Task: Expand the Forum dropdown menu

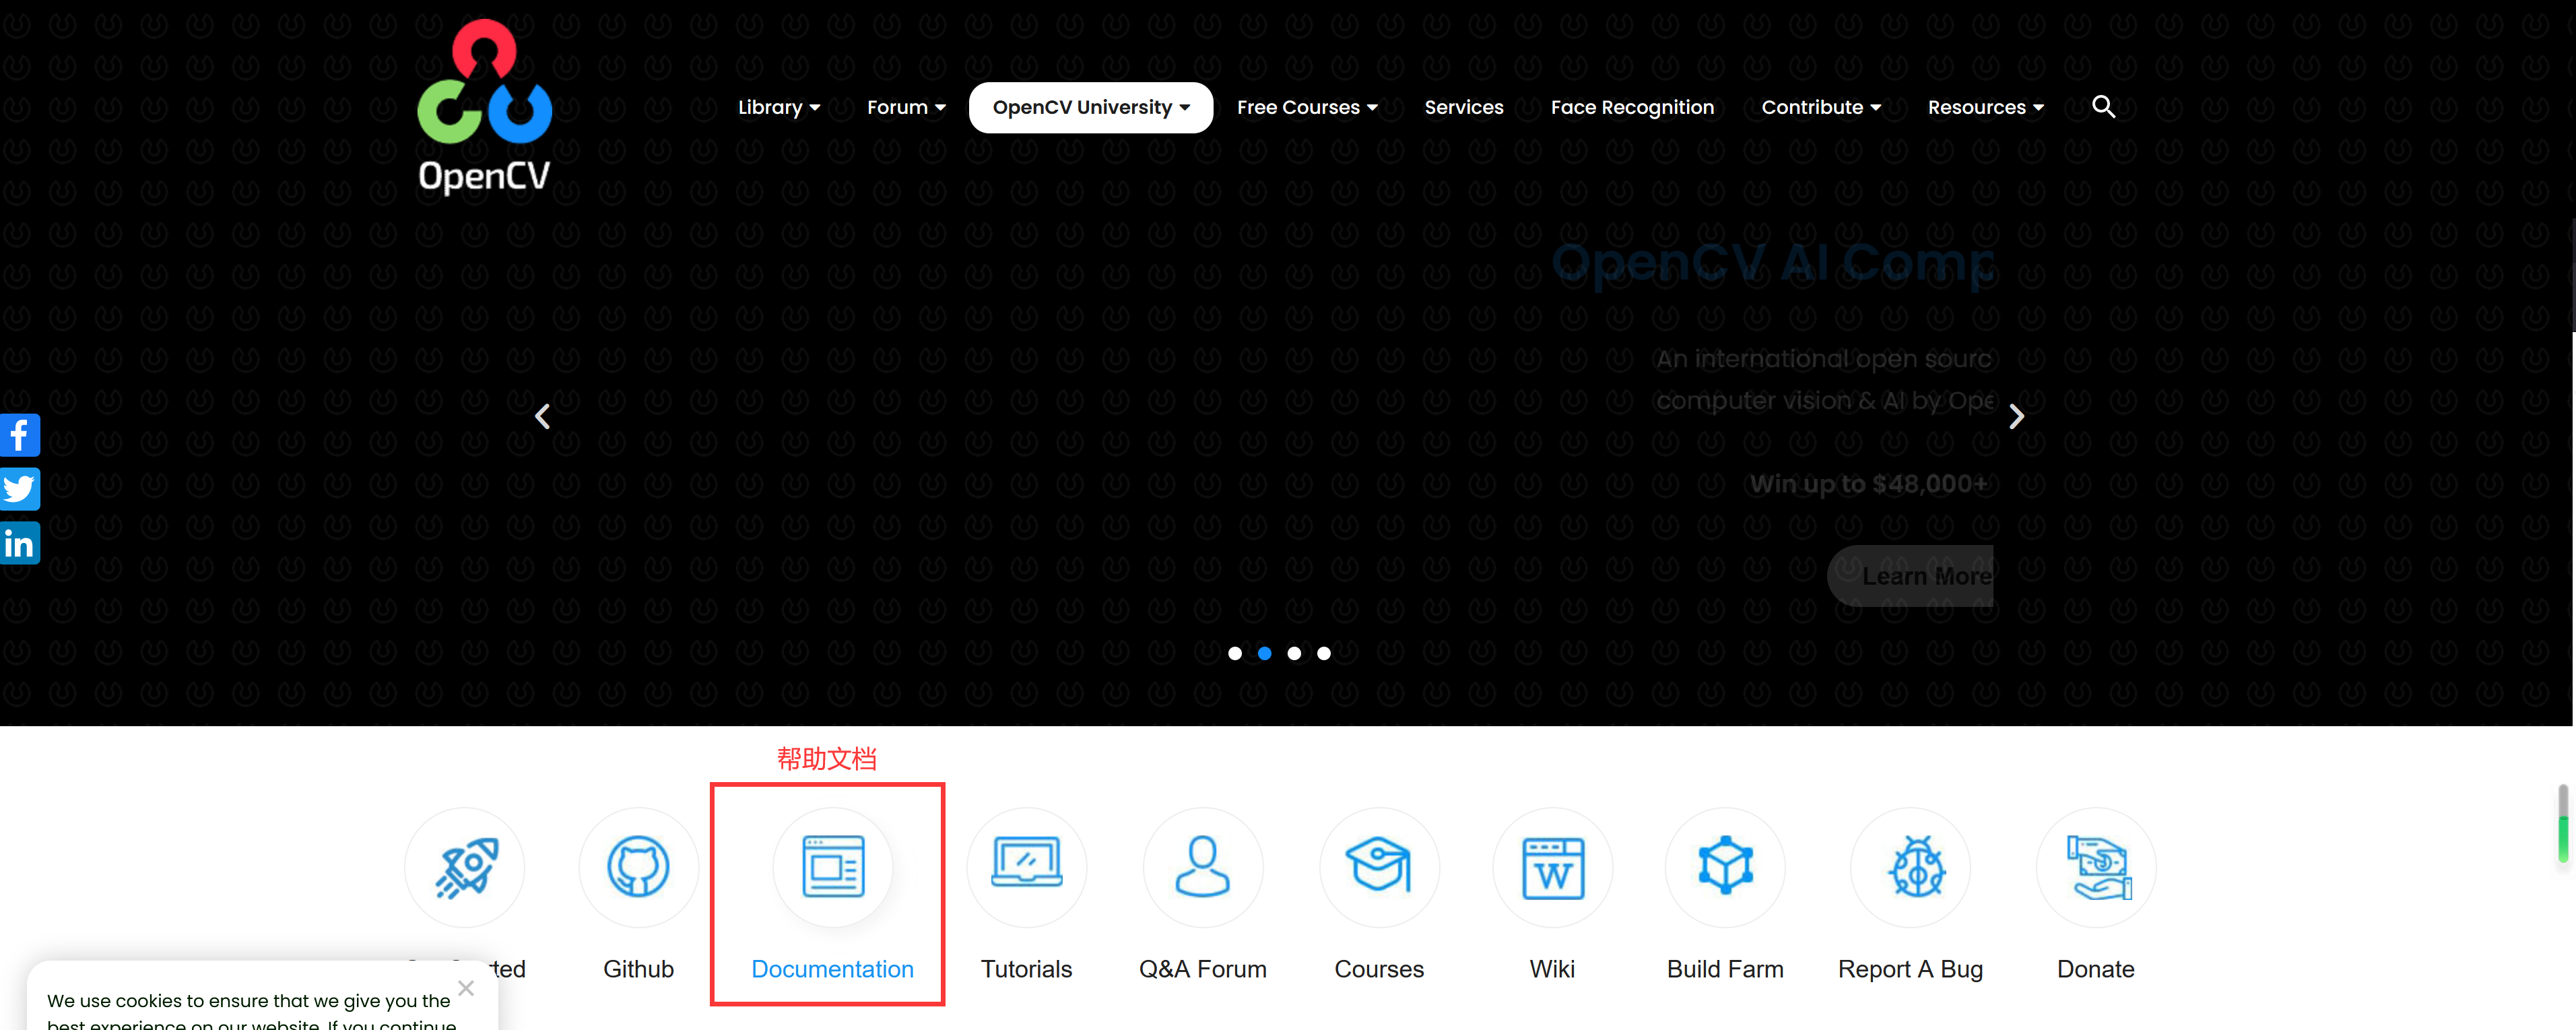Action: (906, 107)
